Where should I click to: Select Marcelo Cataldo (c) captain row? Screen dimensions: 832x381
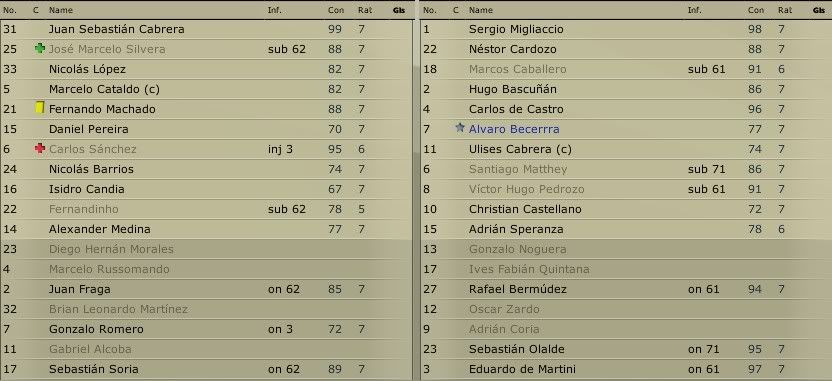206,89
